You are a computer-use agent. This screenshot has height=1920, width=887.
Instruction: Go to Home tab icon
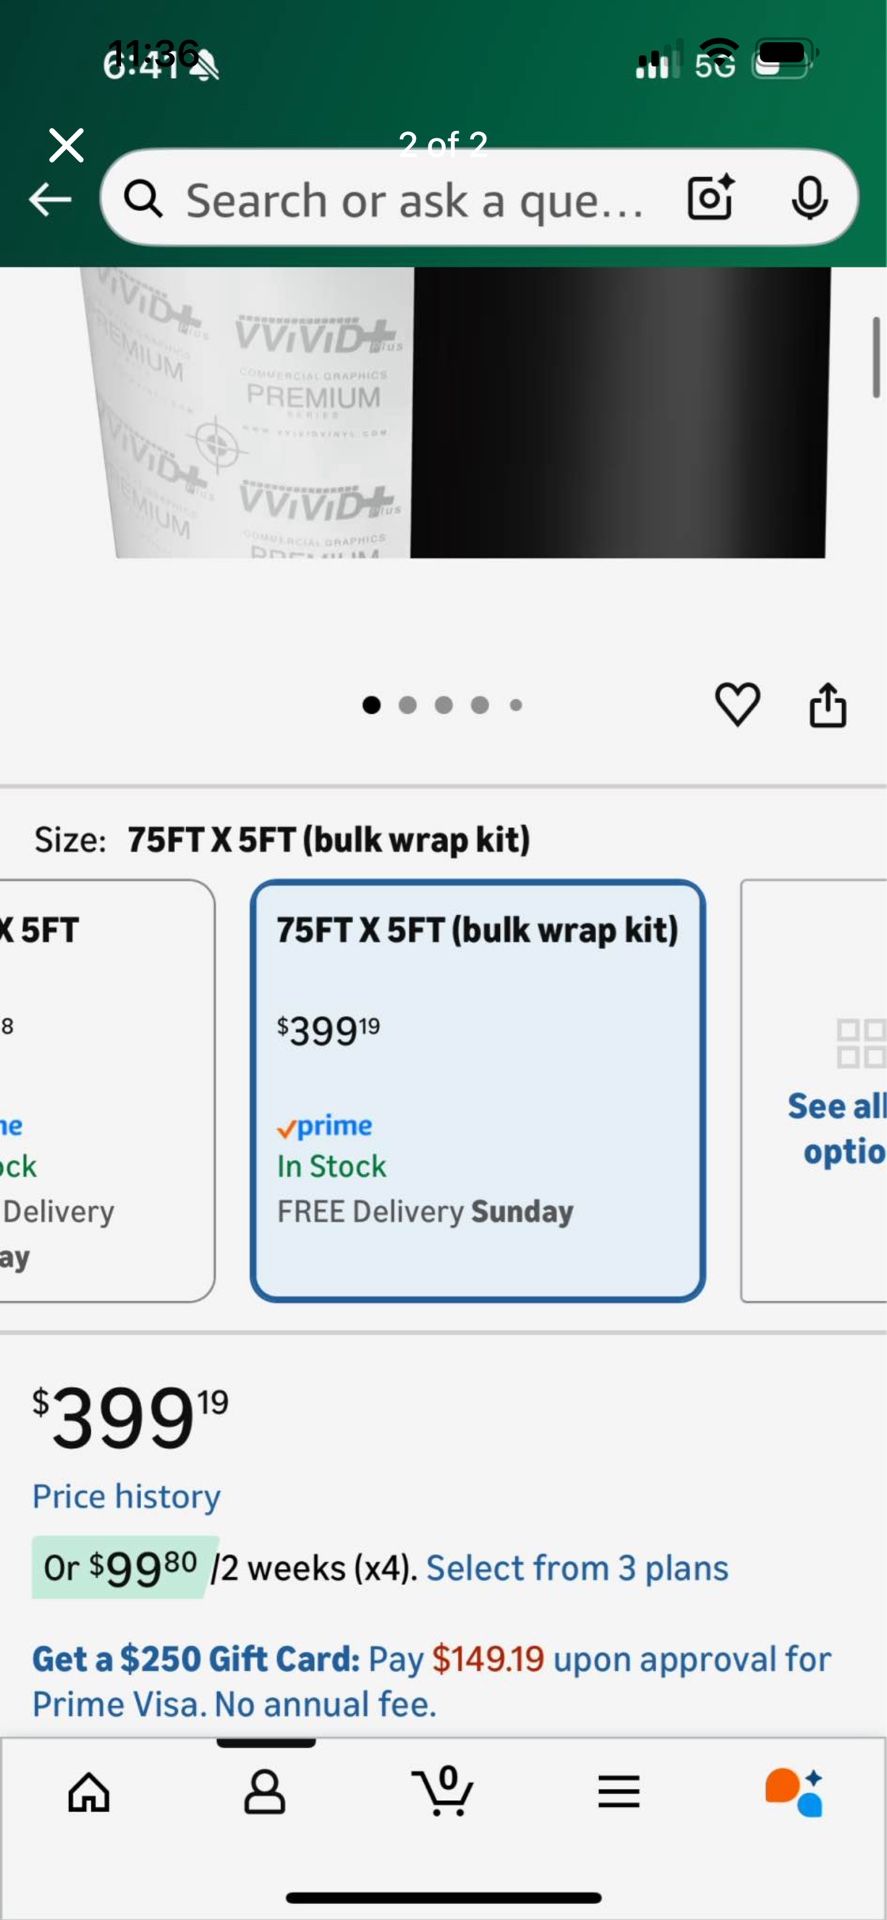(x=89, y=1792)
